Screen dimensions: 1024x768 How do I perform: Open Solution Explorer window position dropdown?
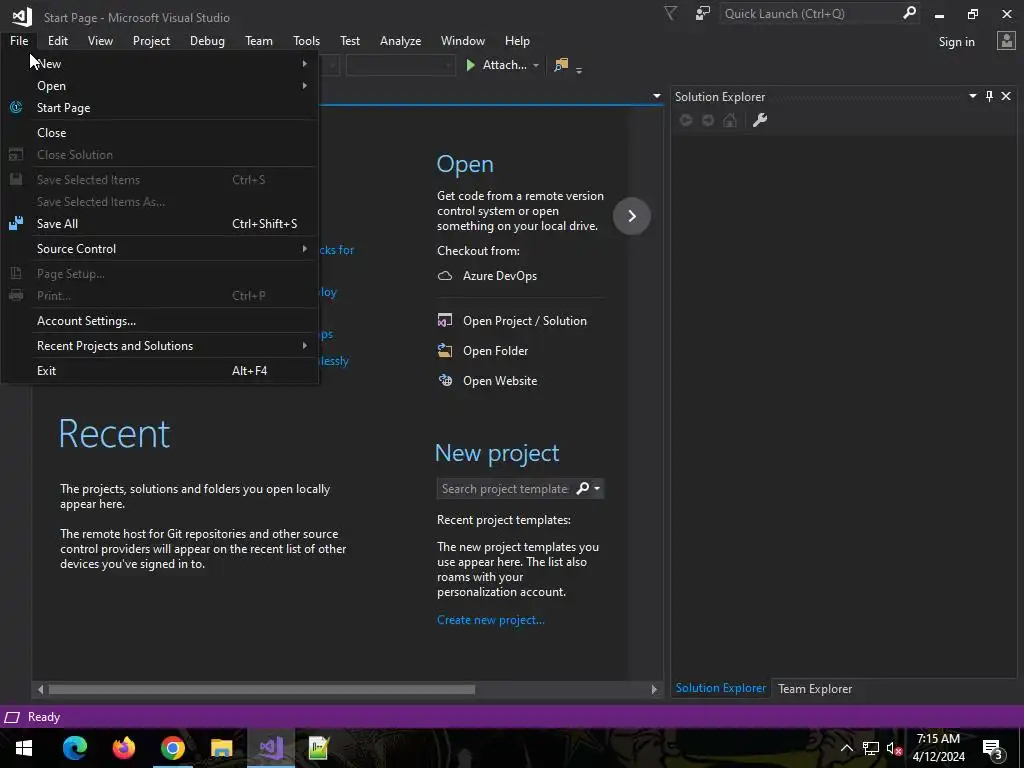972,97
